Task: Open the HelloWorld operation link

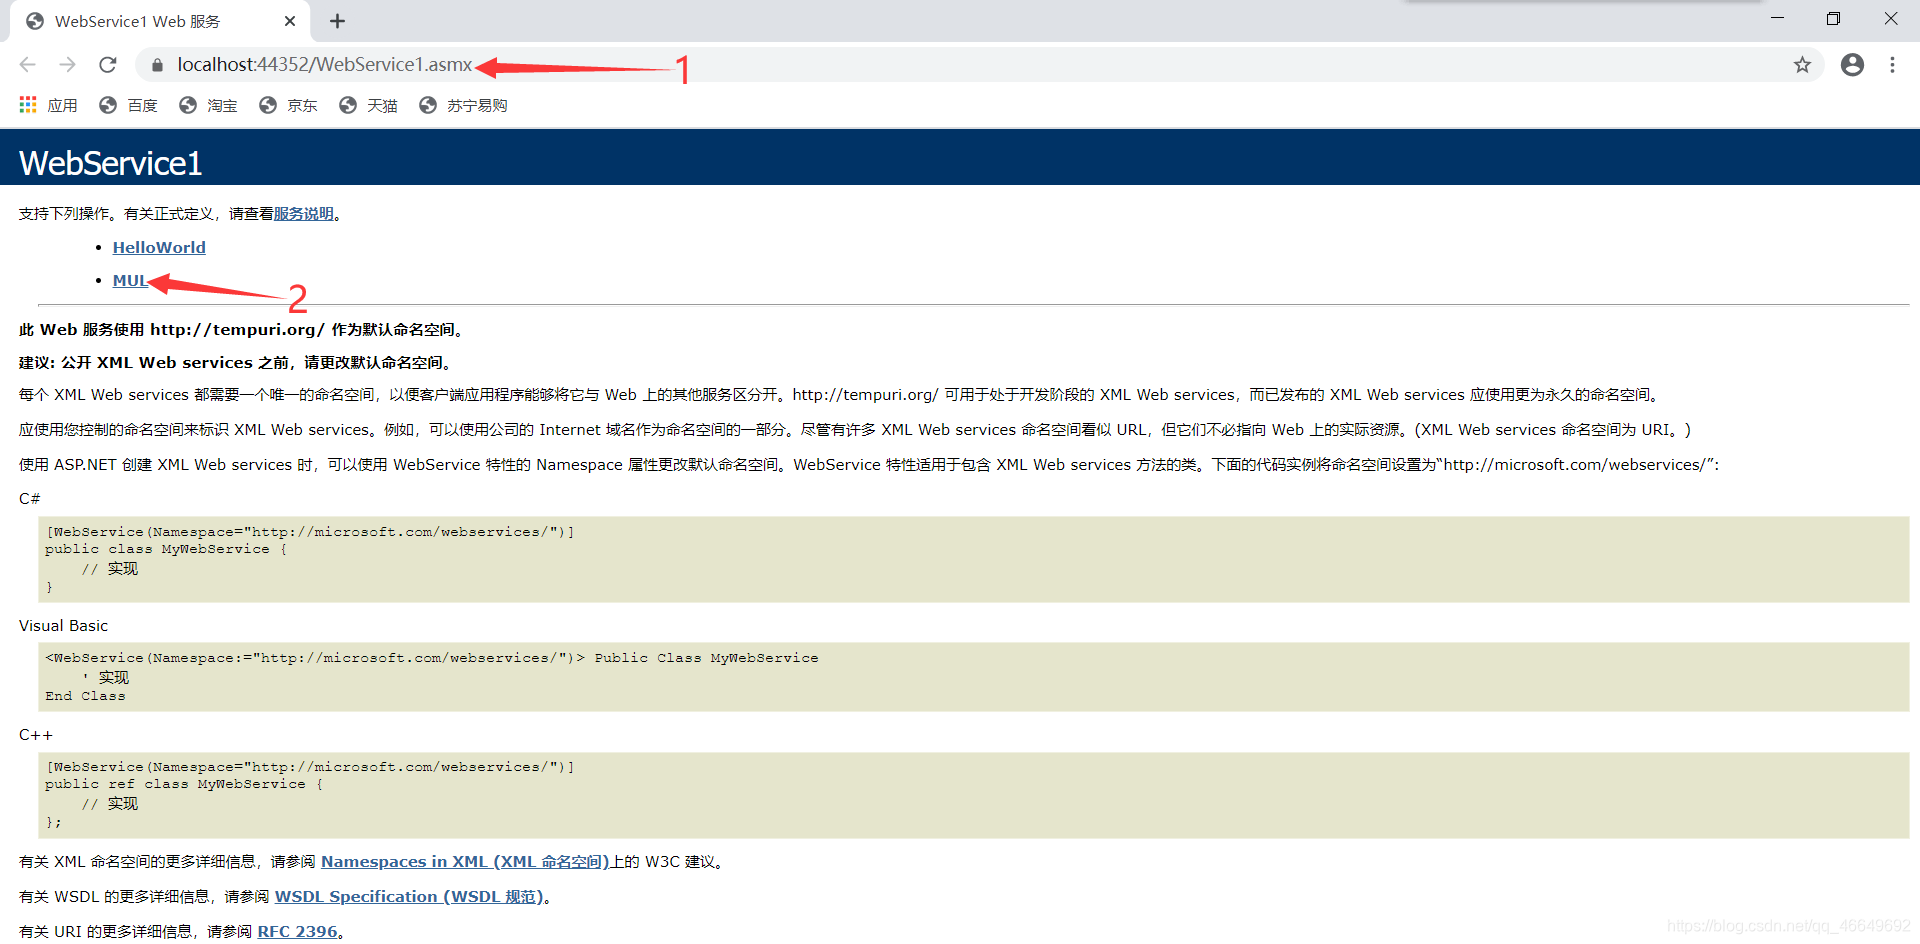Action: coord(159,247)
